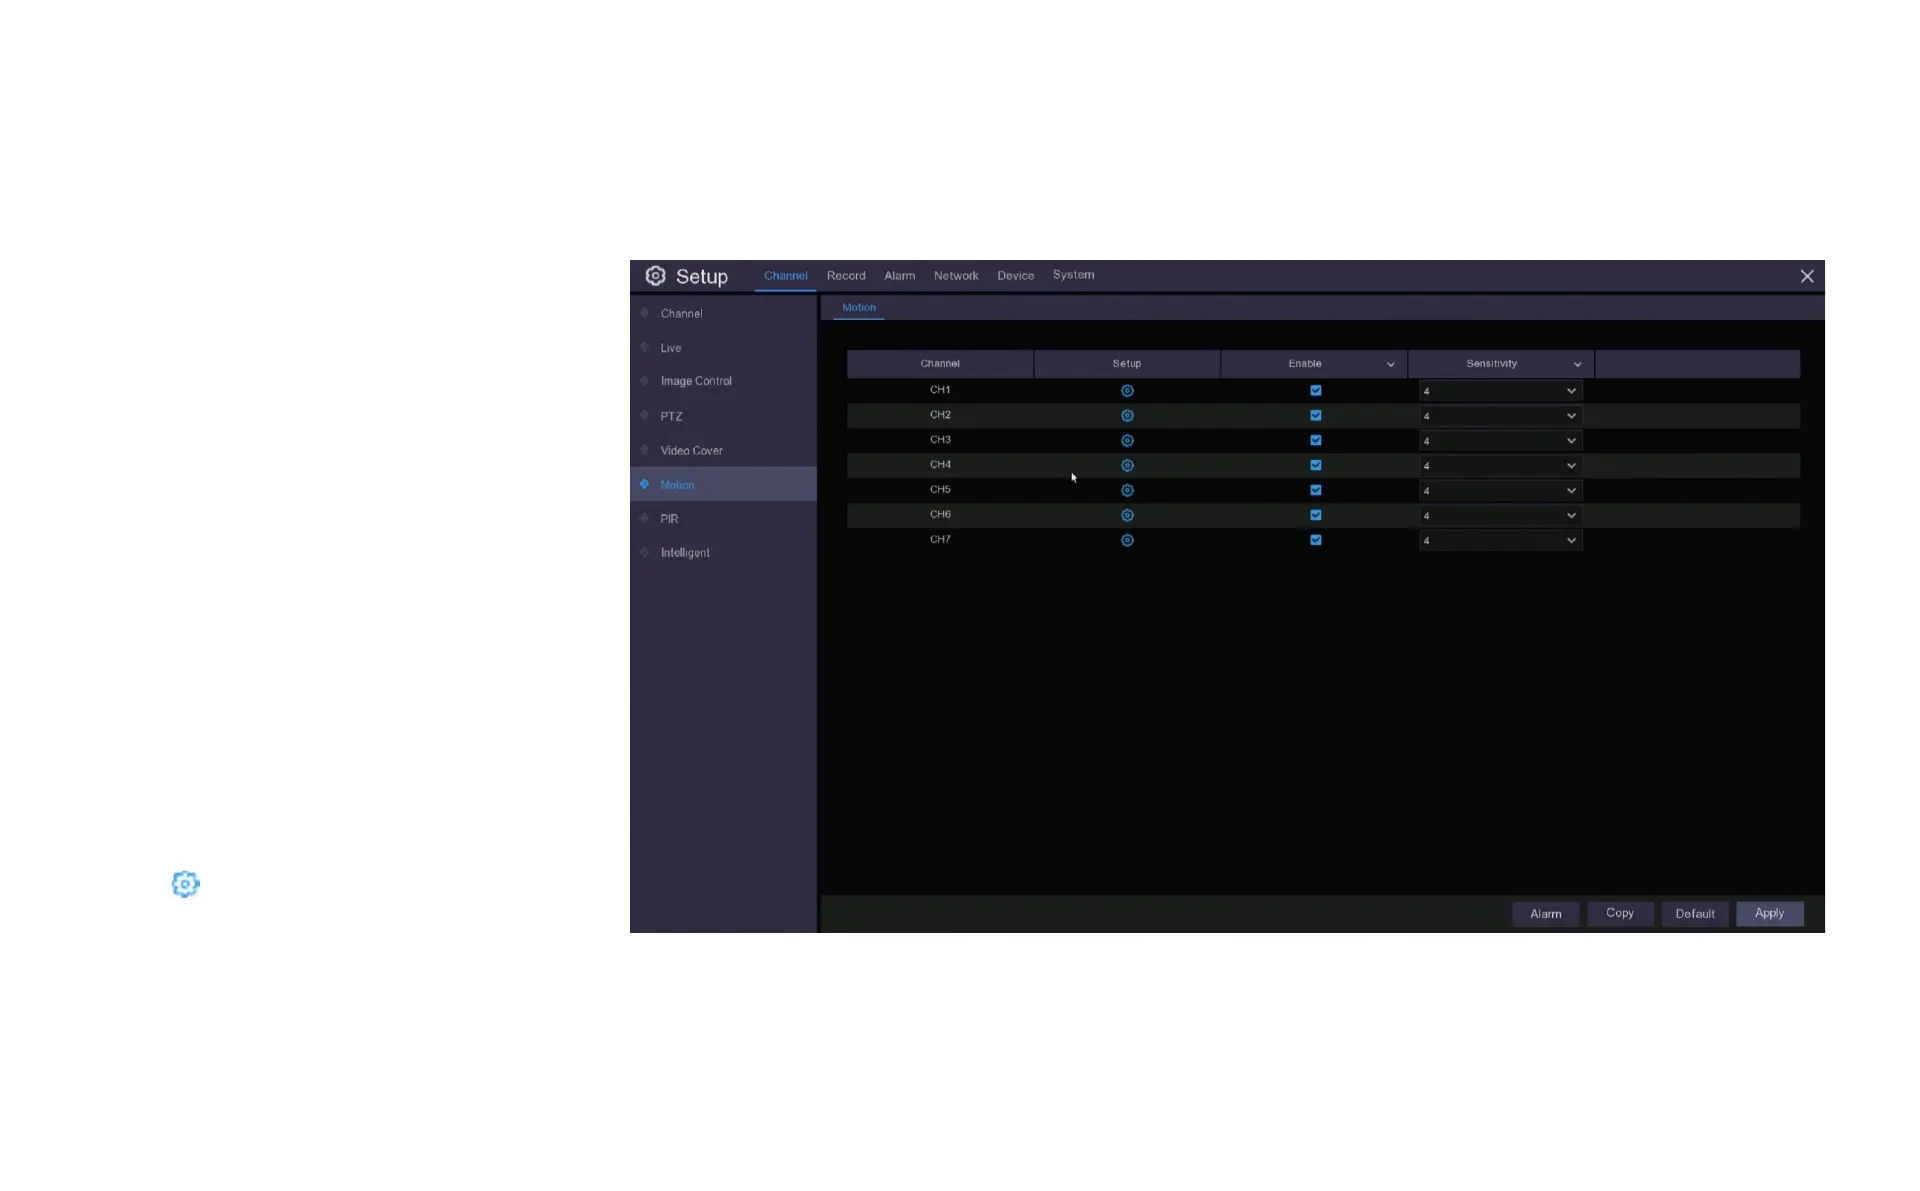Viewport: 1920px width, 1191px height.
Task: Open motion setup gear for CH1
Action: 1127,391
